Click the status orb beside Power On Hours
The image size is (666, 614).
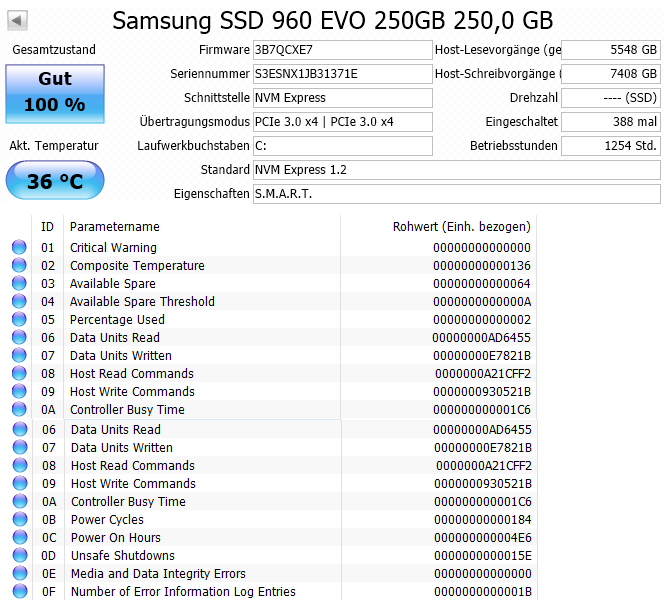pos(20,537)
